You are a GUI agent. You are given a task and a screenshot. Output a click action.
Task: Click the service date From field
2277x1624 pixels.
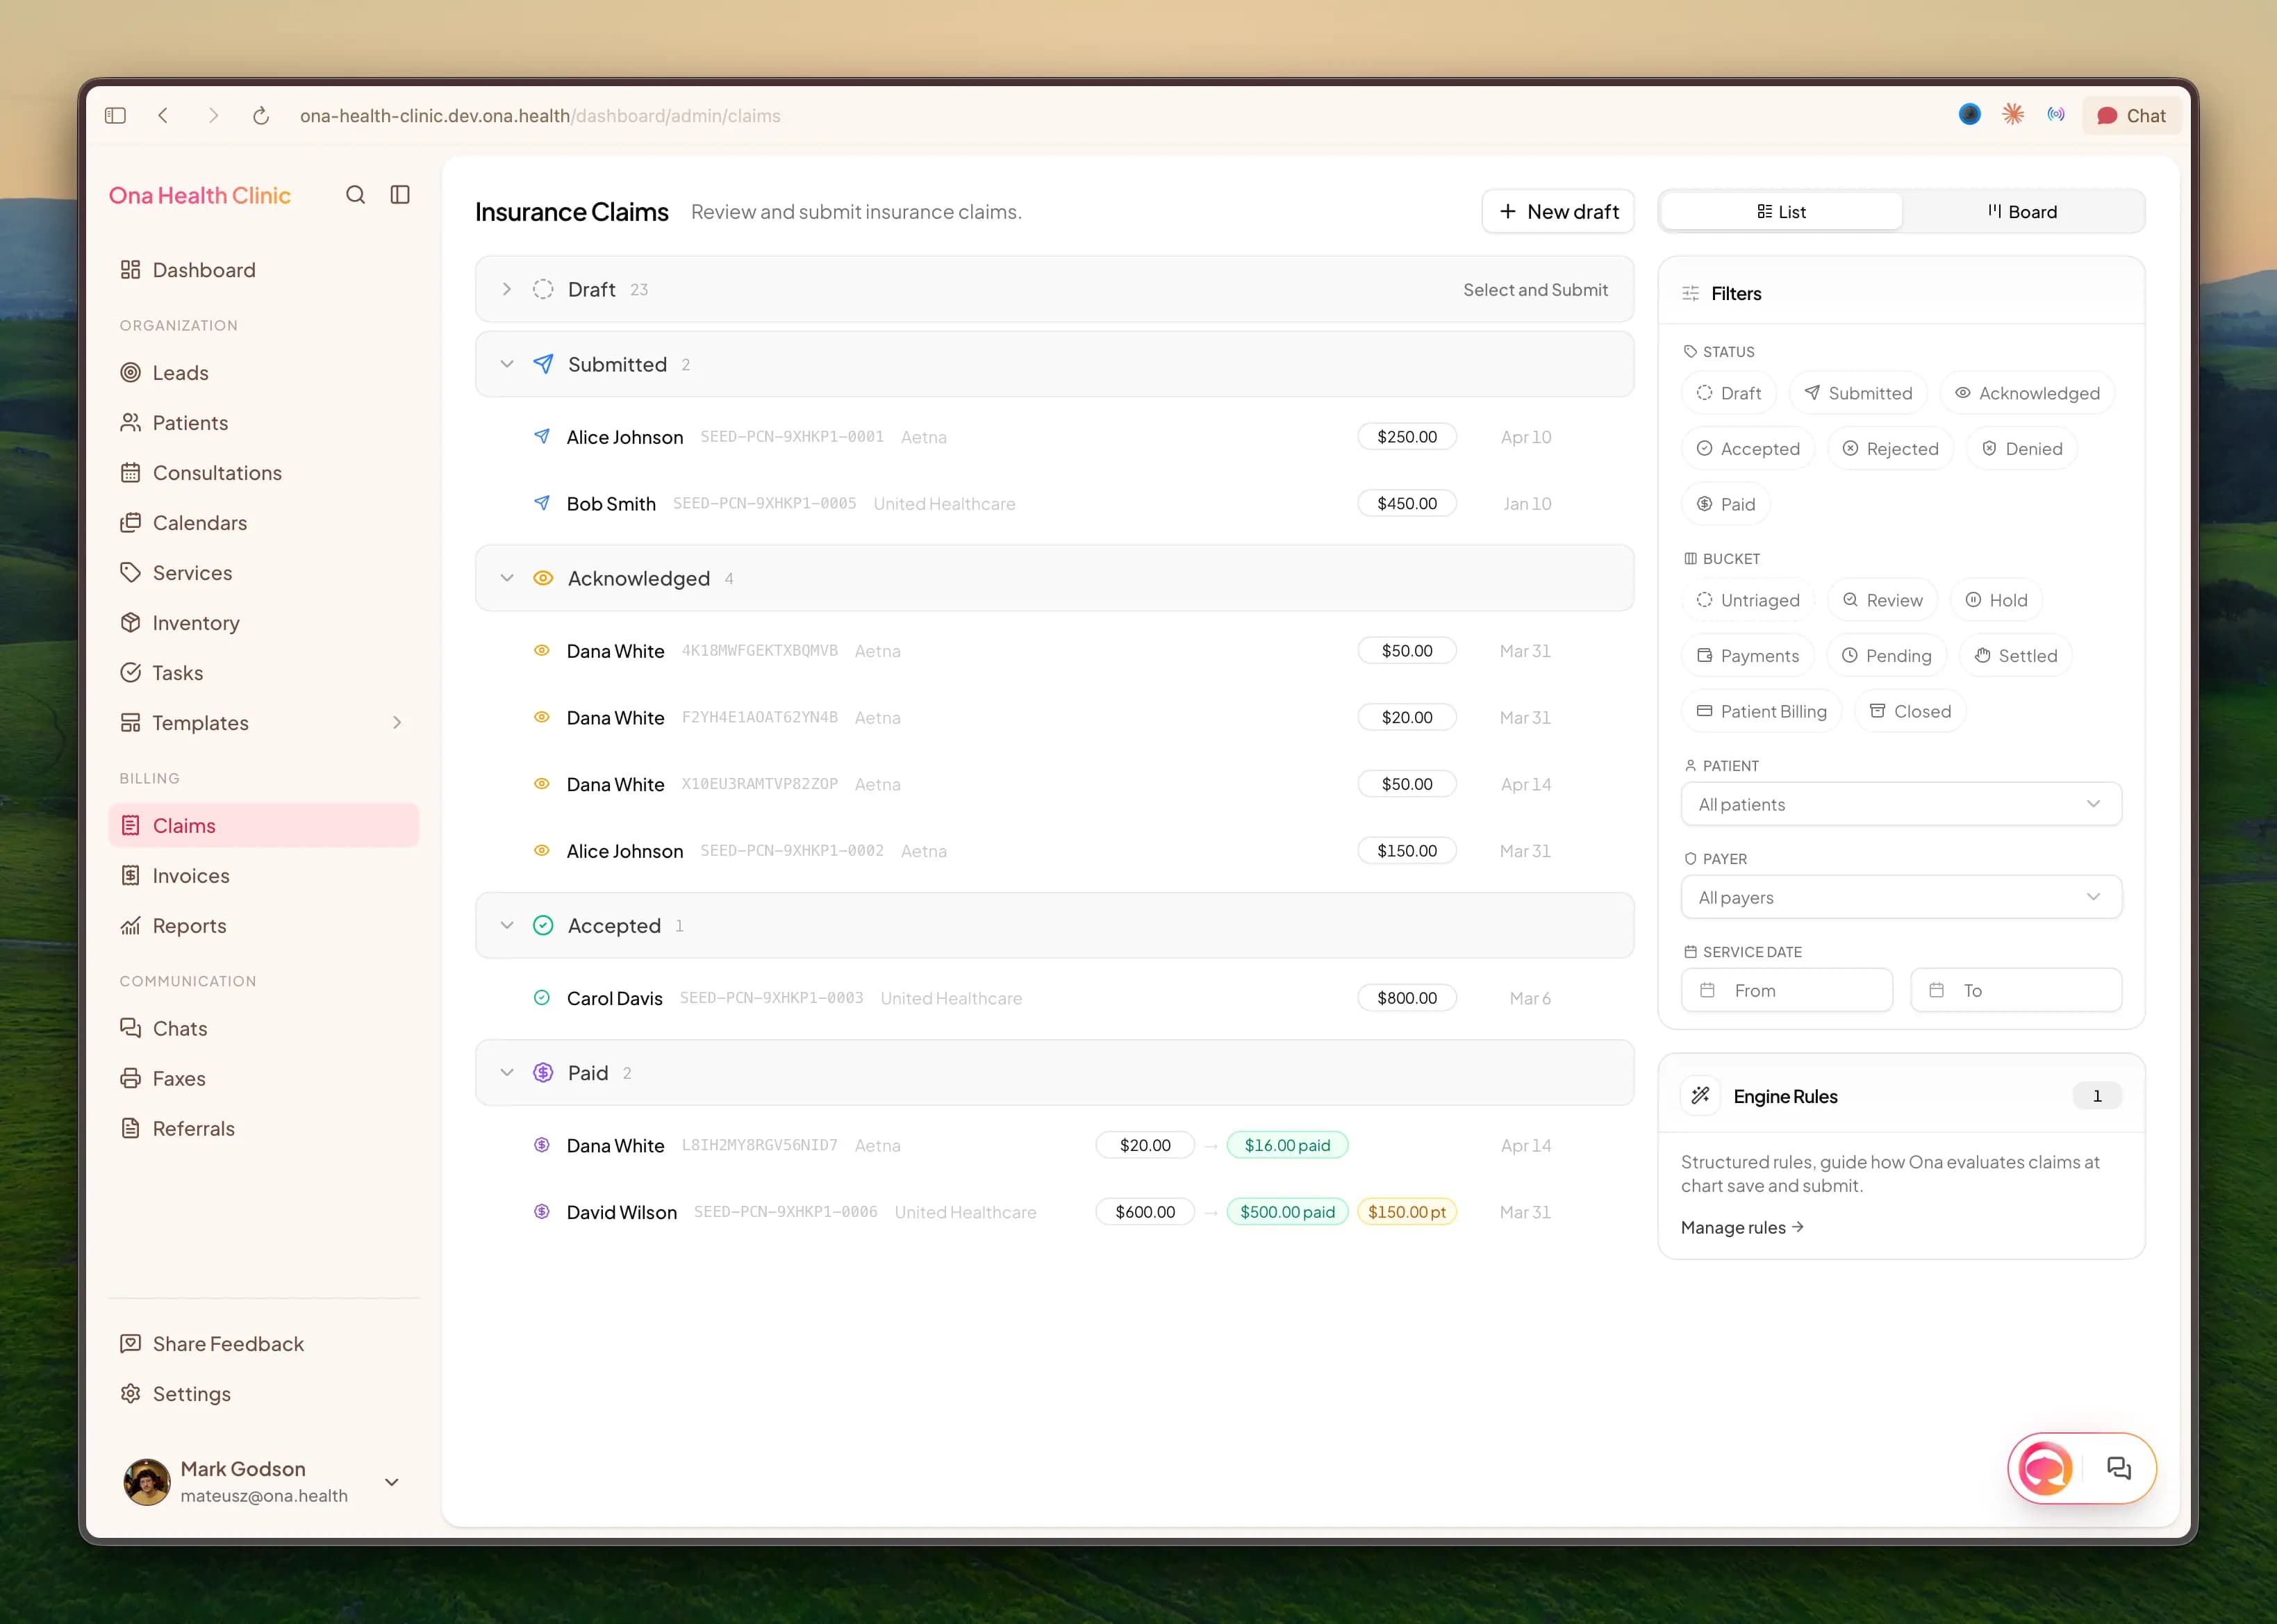coord(1787,990)
